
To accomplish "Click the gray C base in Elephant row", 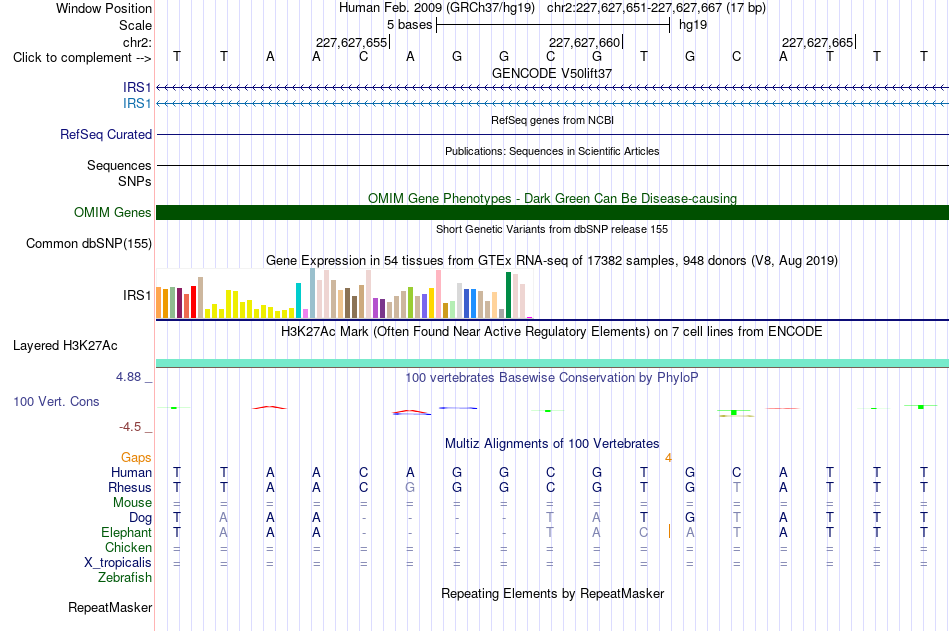I will point(643,532).
